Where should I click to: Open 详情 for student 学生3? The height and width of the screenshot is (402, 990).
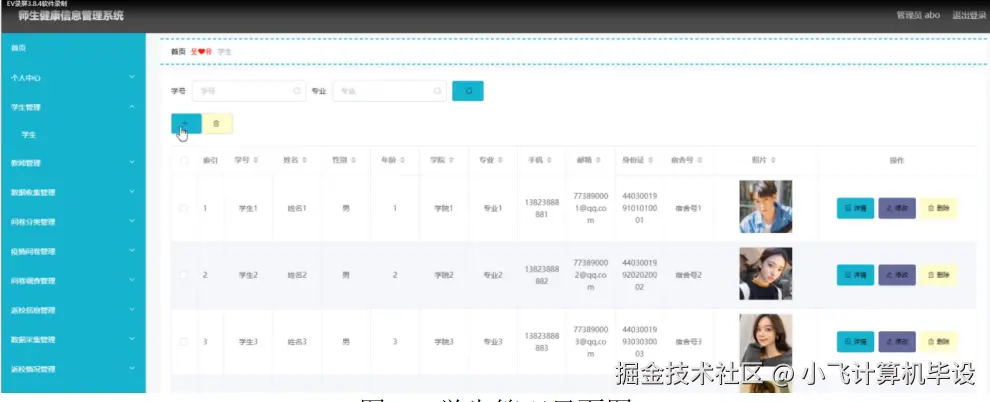pyautogui.click(x=856, y=341)
